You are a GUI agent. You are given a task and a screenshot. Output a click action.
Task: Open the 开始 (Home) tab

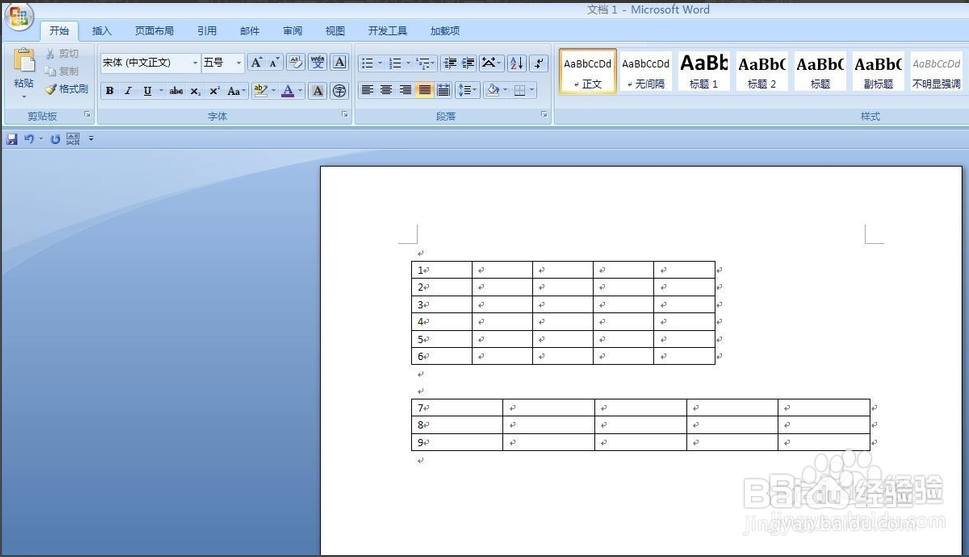[59, 31]
